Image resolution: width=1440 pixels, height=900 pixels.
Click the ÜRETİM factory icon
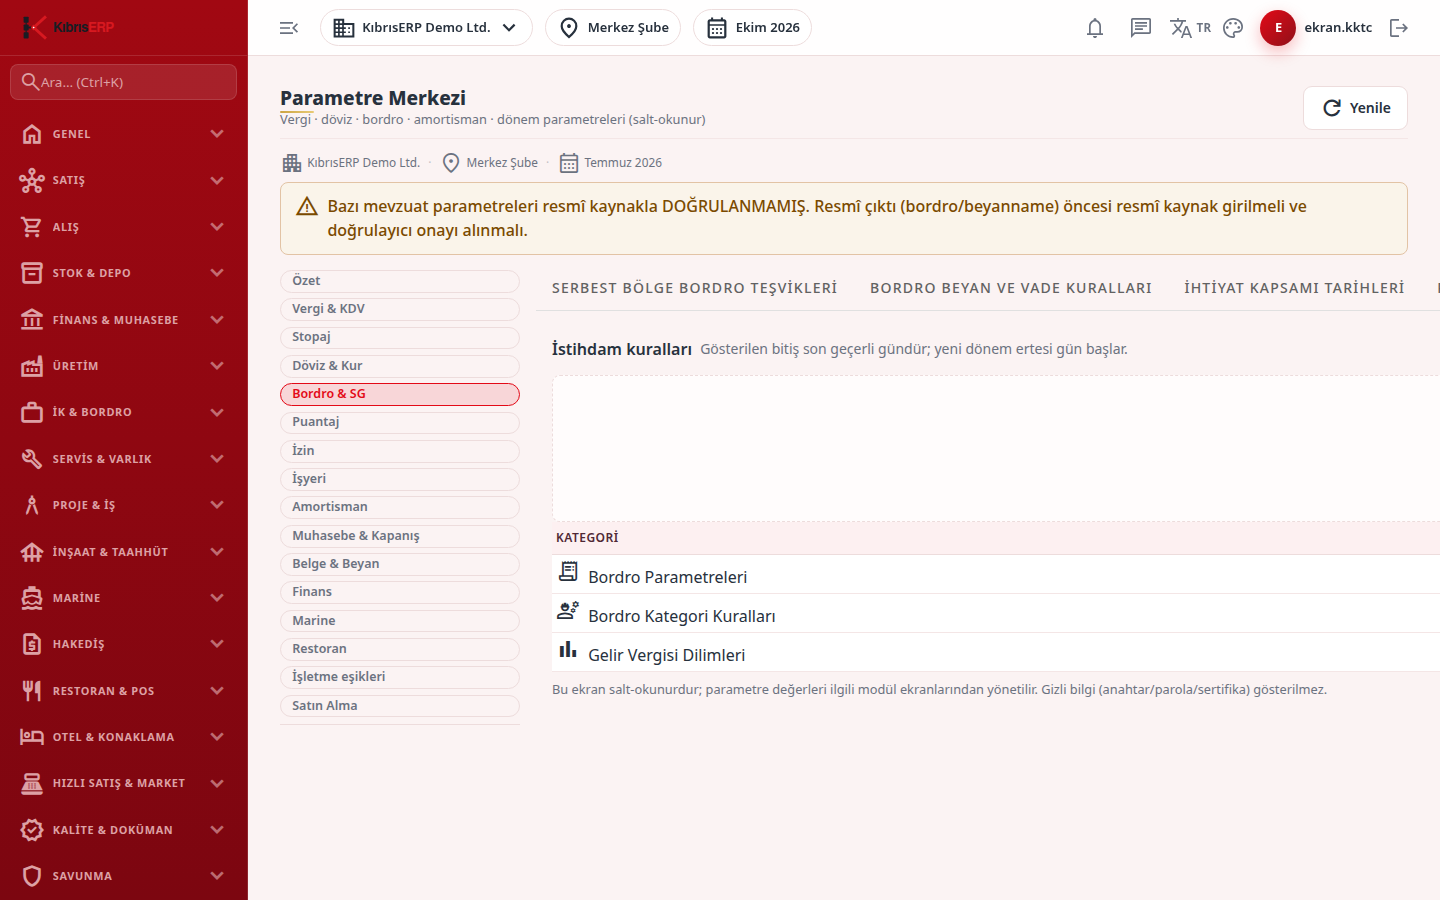tap(32, 366)
